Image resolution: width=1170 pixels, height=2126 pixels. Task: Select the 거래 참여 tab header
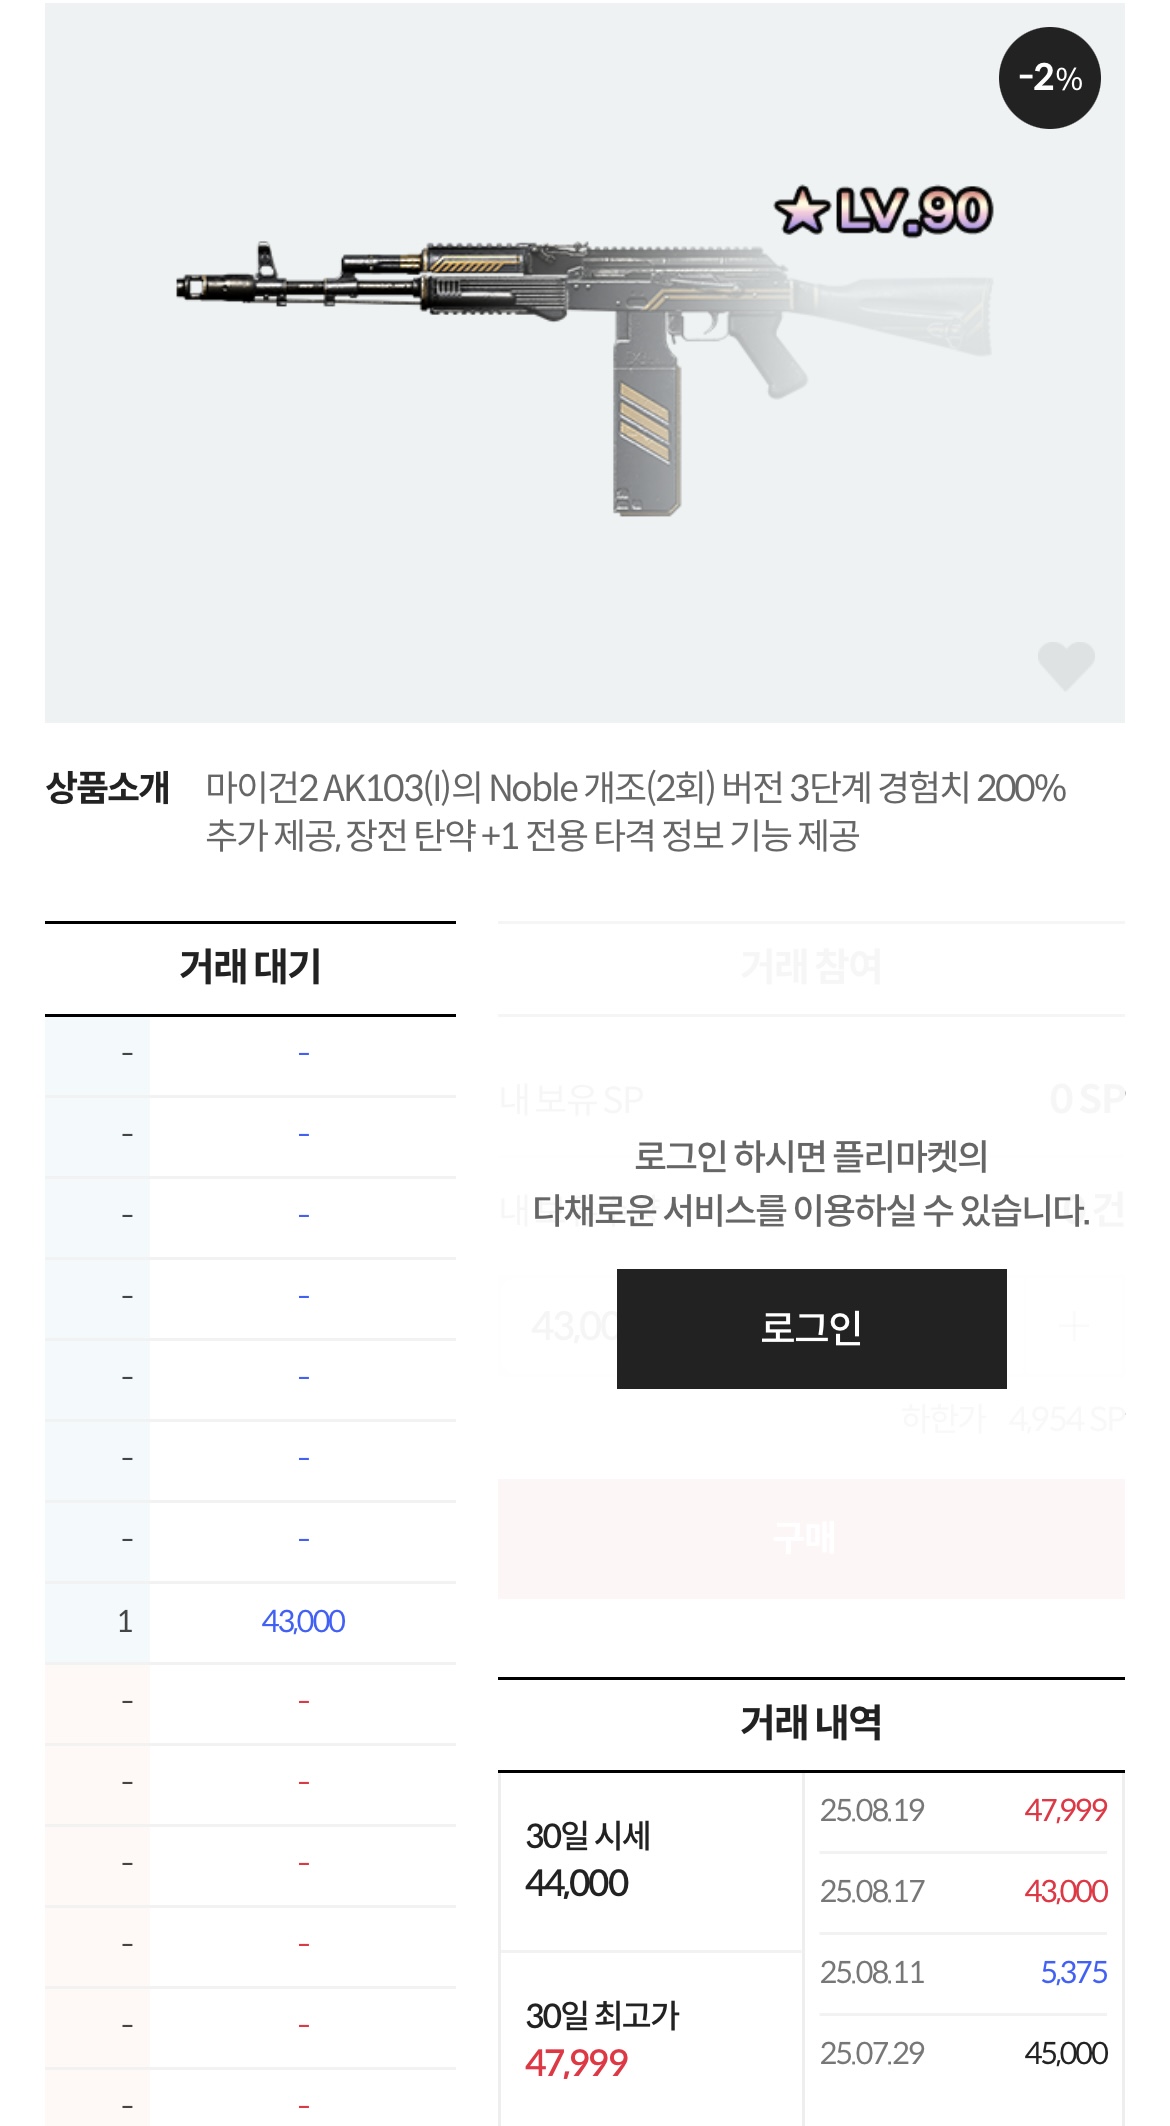(810, 967)
